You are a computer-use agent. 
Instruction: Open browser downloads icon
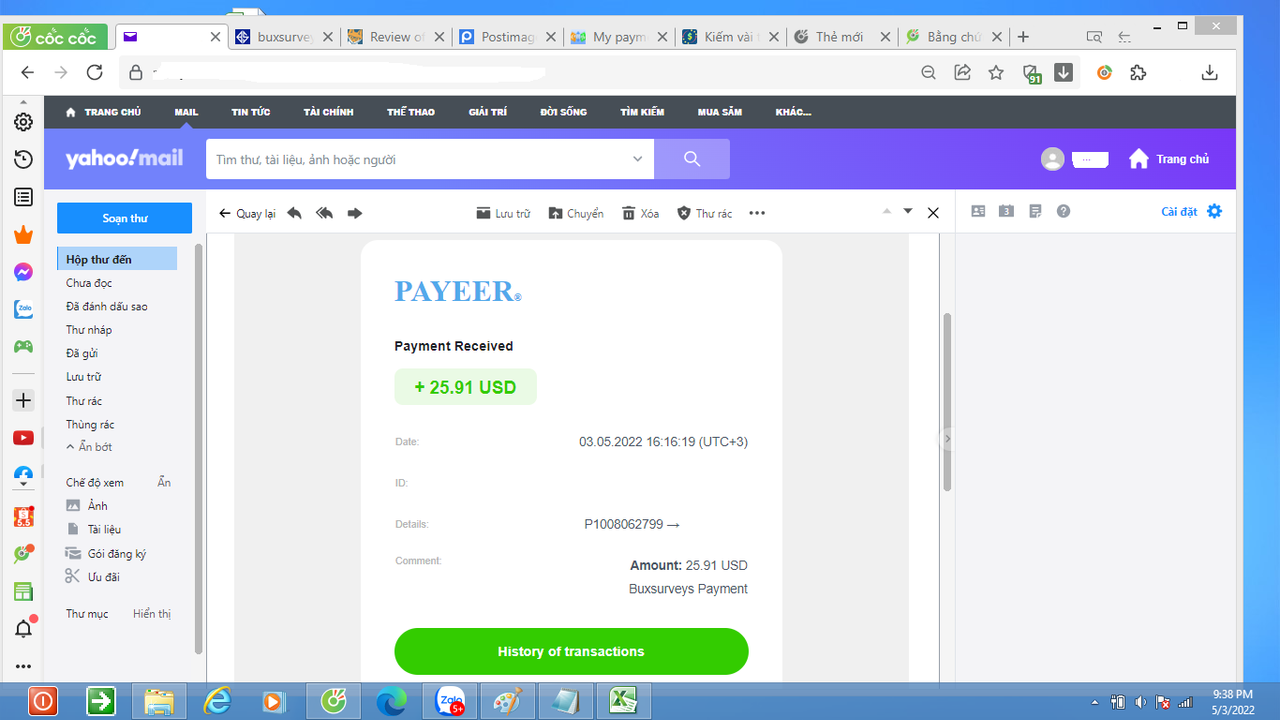(1209, 72)
